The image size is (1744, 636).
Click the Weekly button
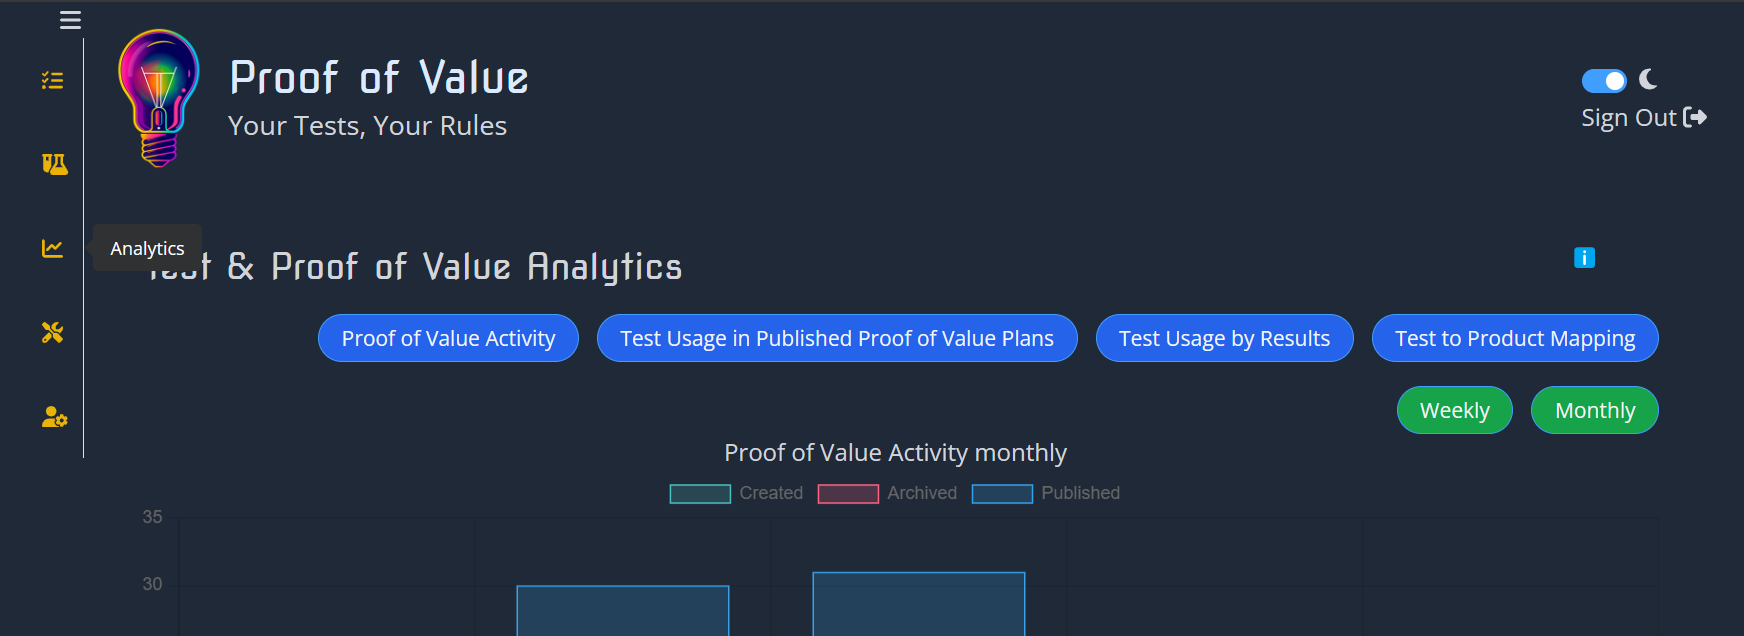coord(1454,410)
